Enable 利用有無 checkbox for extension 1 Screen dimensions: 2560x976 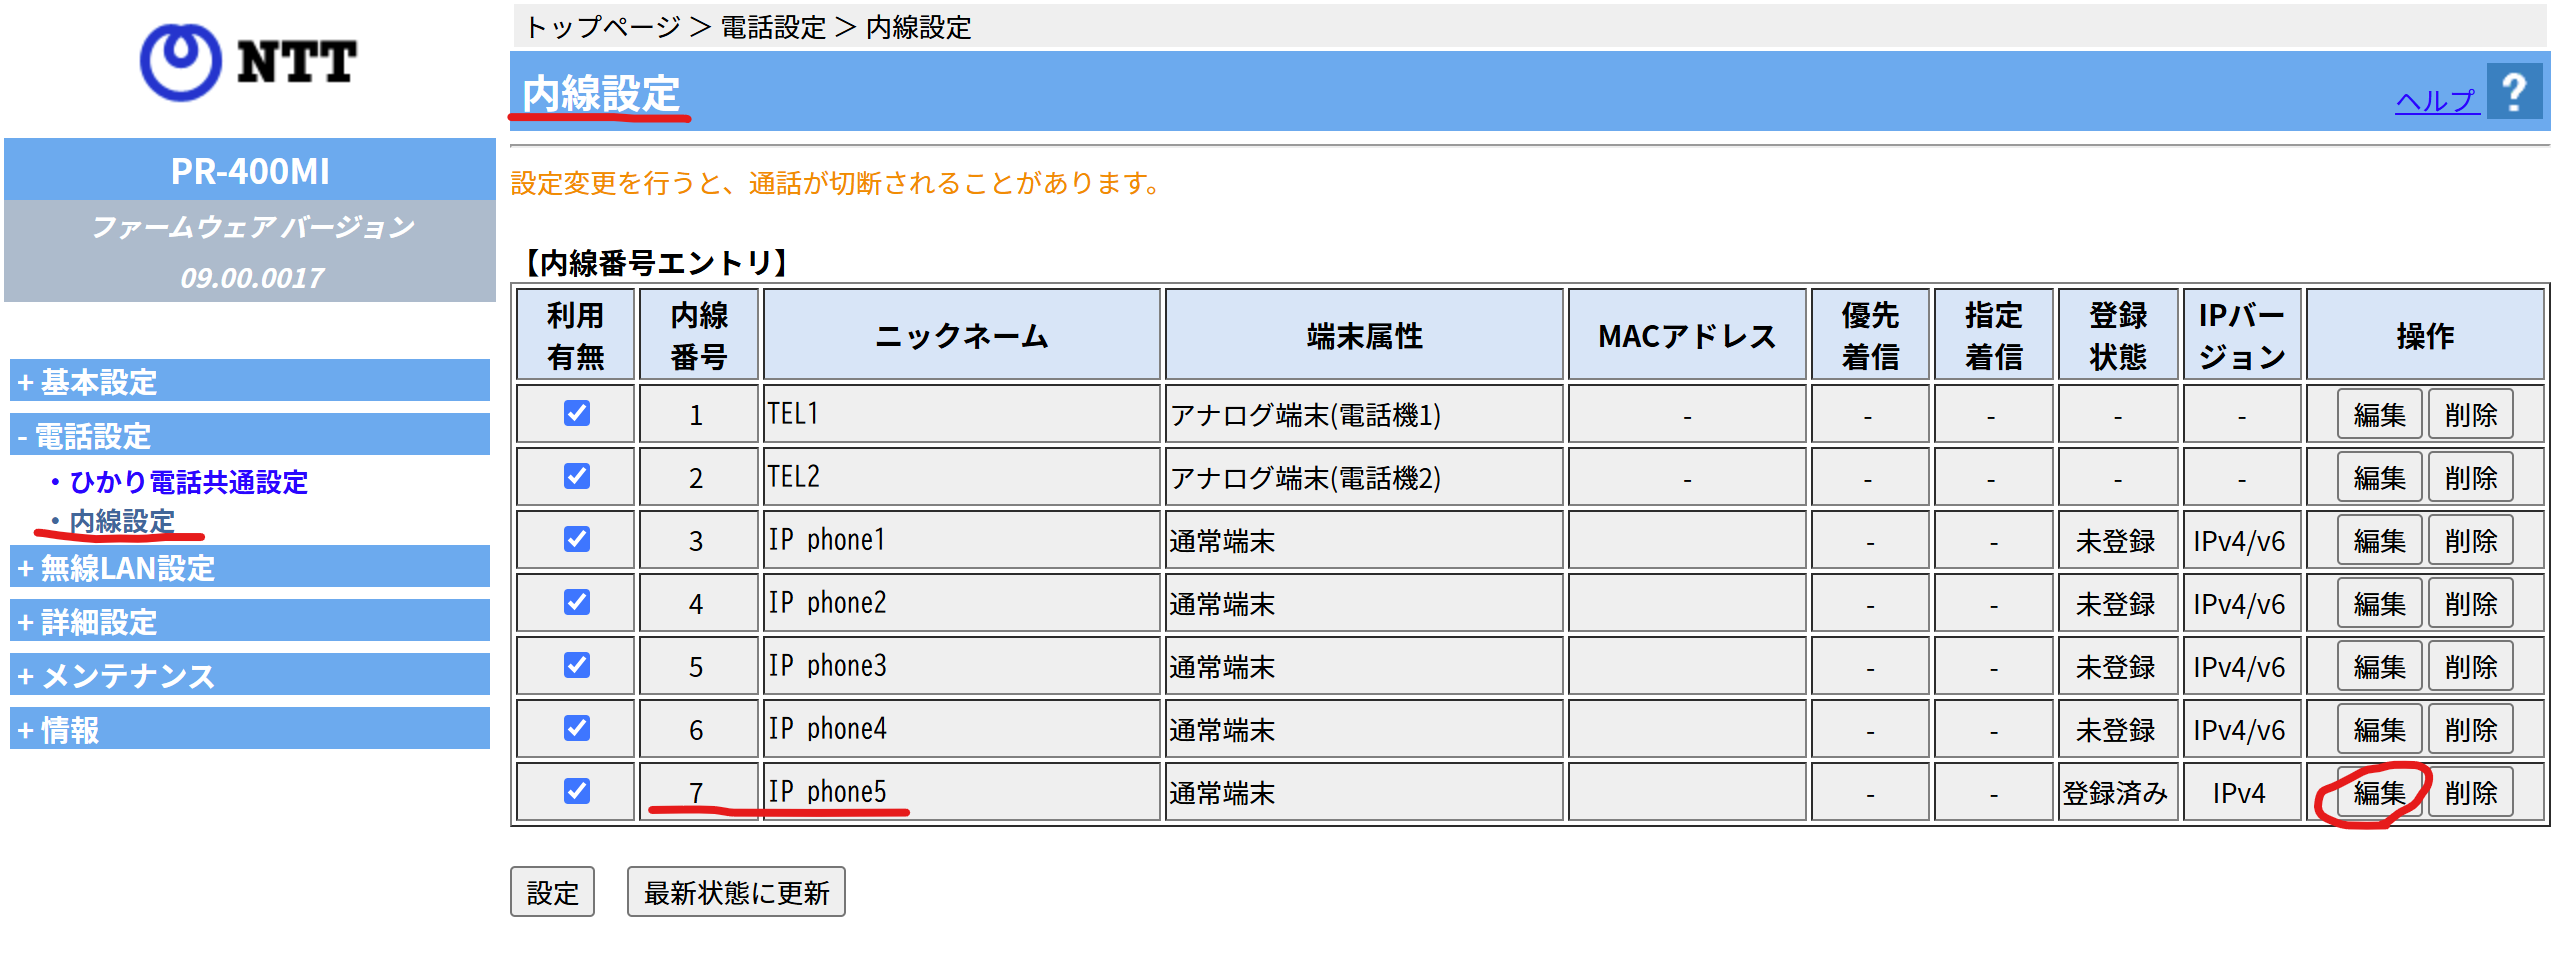coord(575,414)
